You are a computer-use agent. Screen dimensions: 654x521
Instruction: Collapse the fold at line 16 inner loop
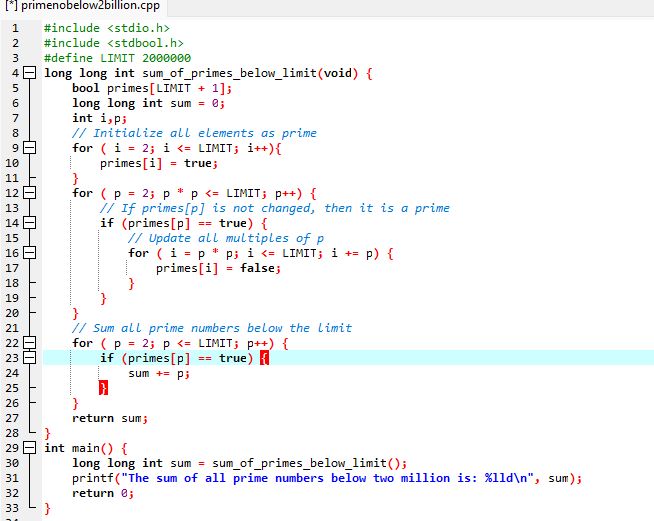pos(29,253)
